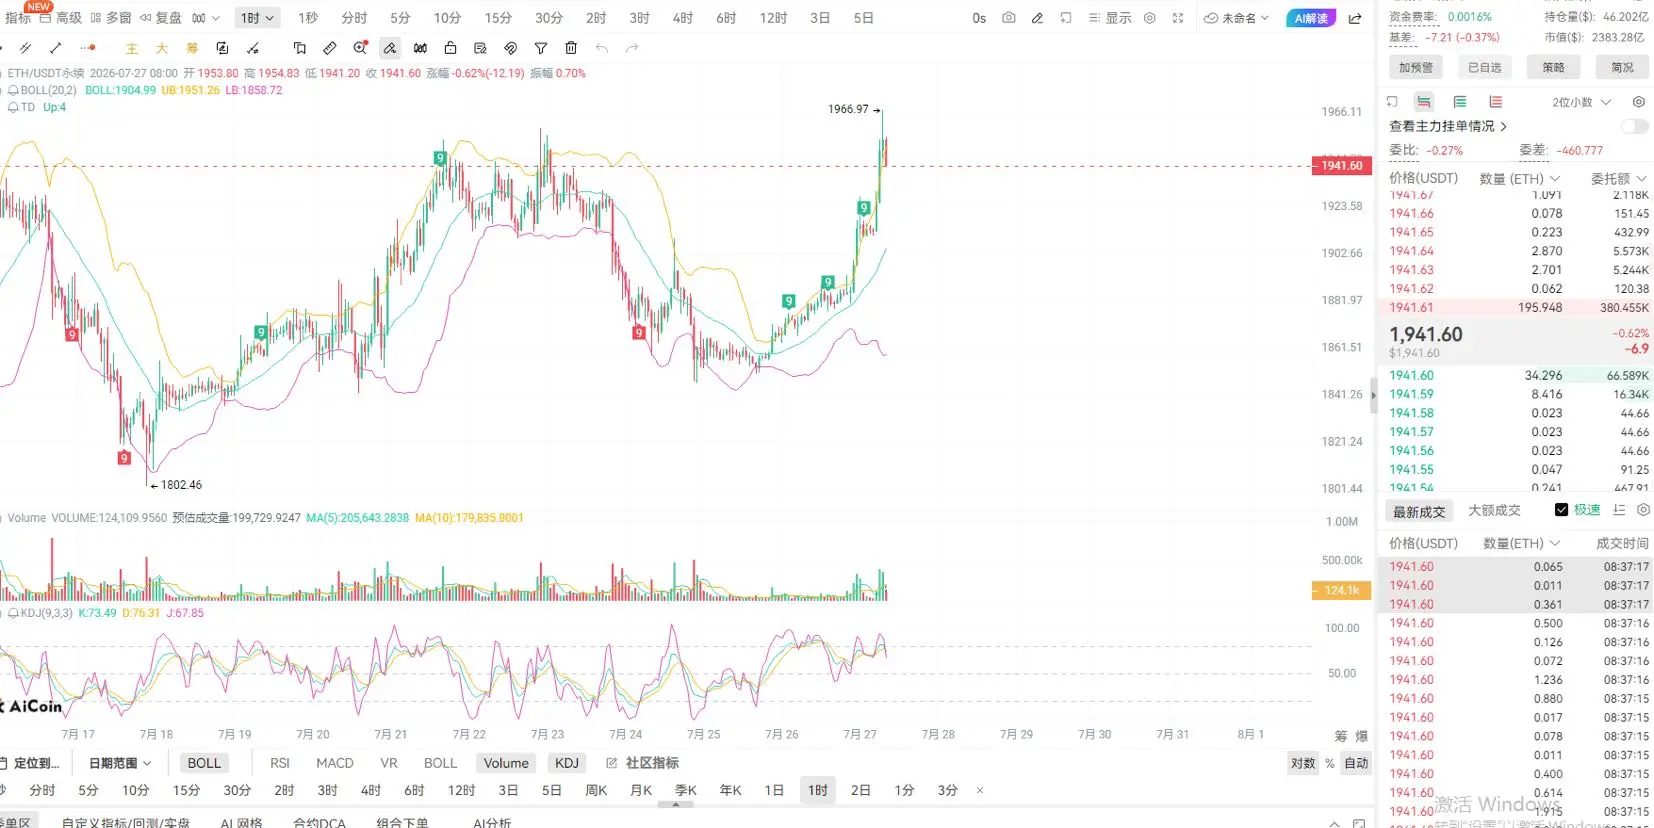Switch to the 大额成交 tab
Viewport: 1654px width, 828px height.
click(1494, 510)
